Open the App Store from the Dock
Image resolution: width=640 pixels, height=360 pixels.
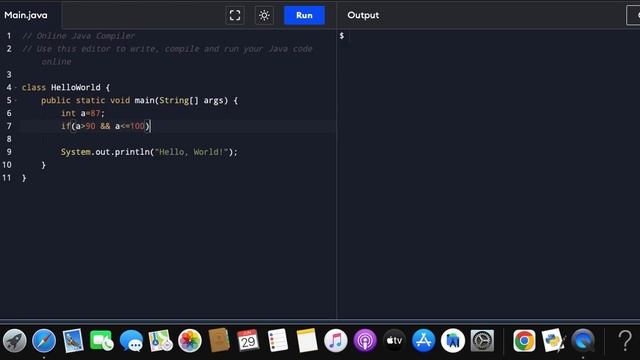[x=424, y=340]
